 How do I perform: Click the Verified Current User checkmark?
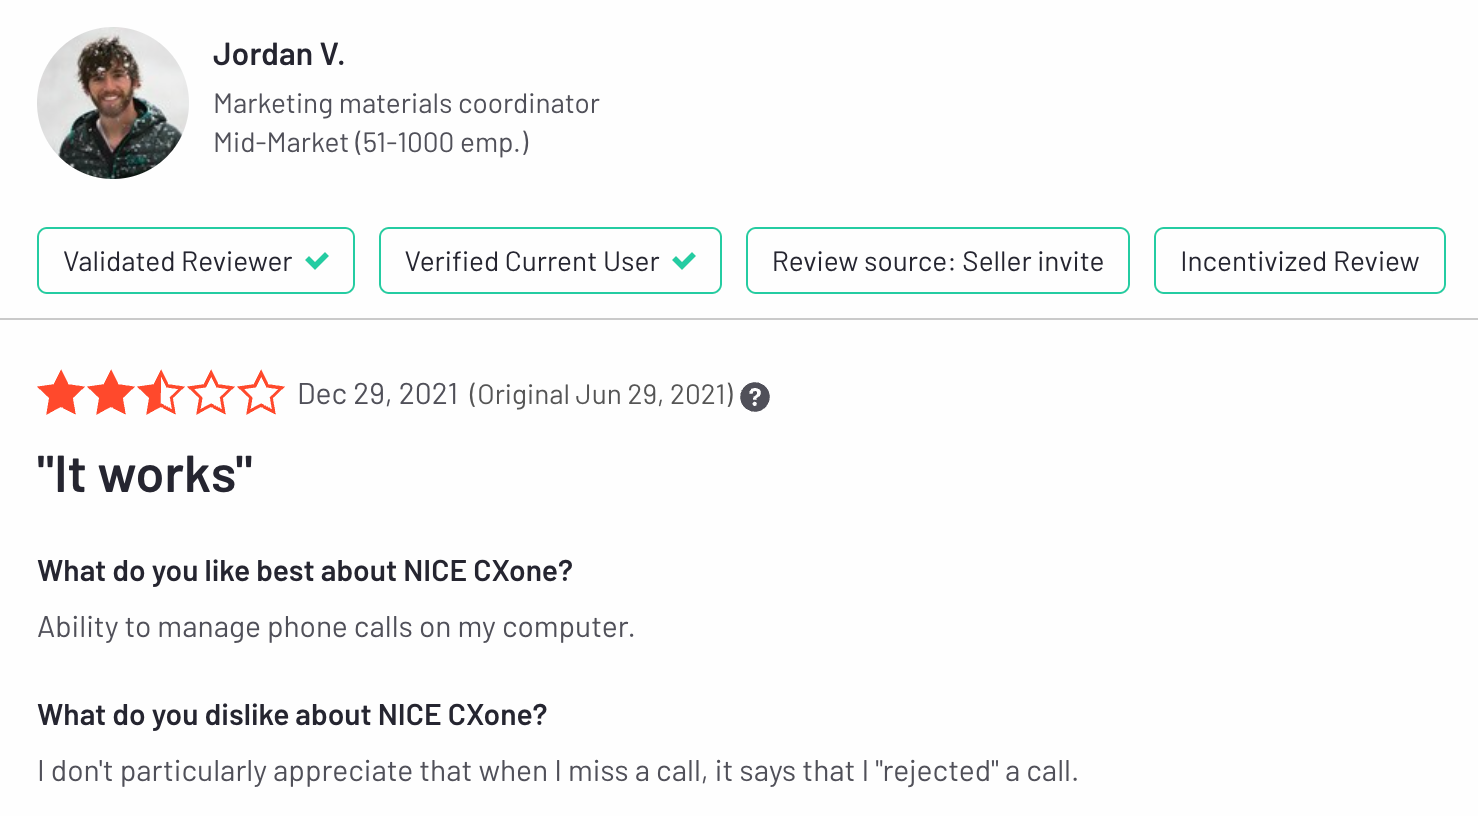(684, 261)
